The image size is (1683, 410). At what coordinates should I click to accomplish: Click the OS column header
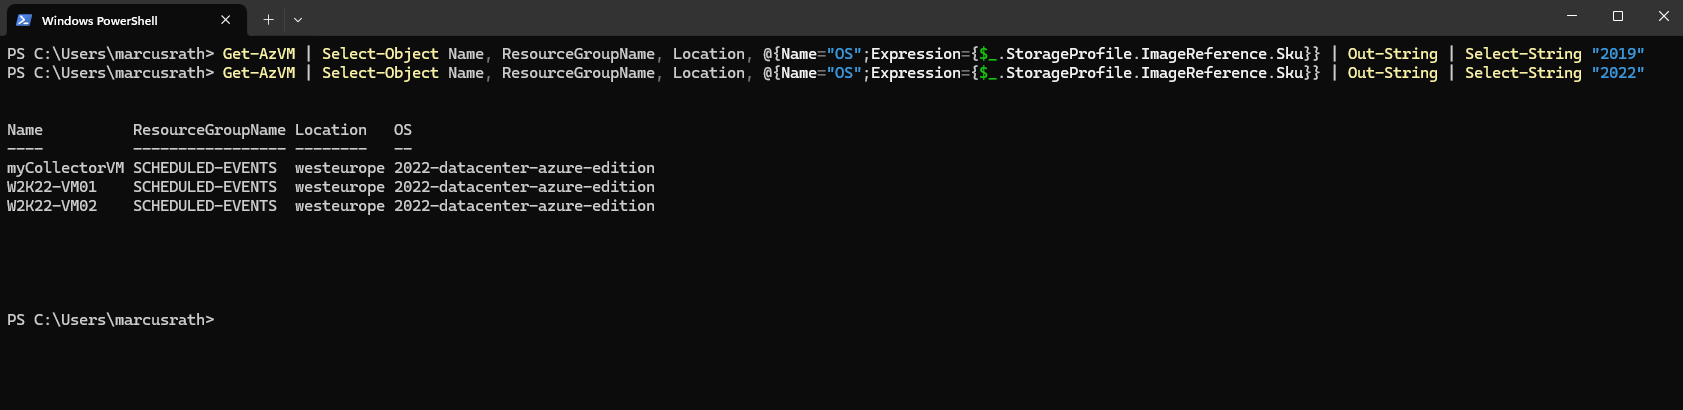pyautogui.click(x=403, y=130)
